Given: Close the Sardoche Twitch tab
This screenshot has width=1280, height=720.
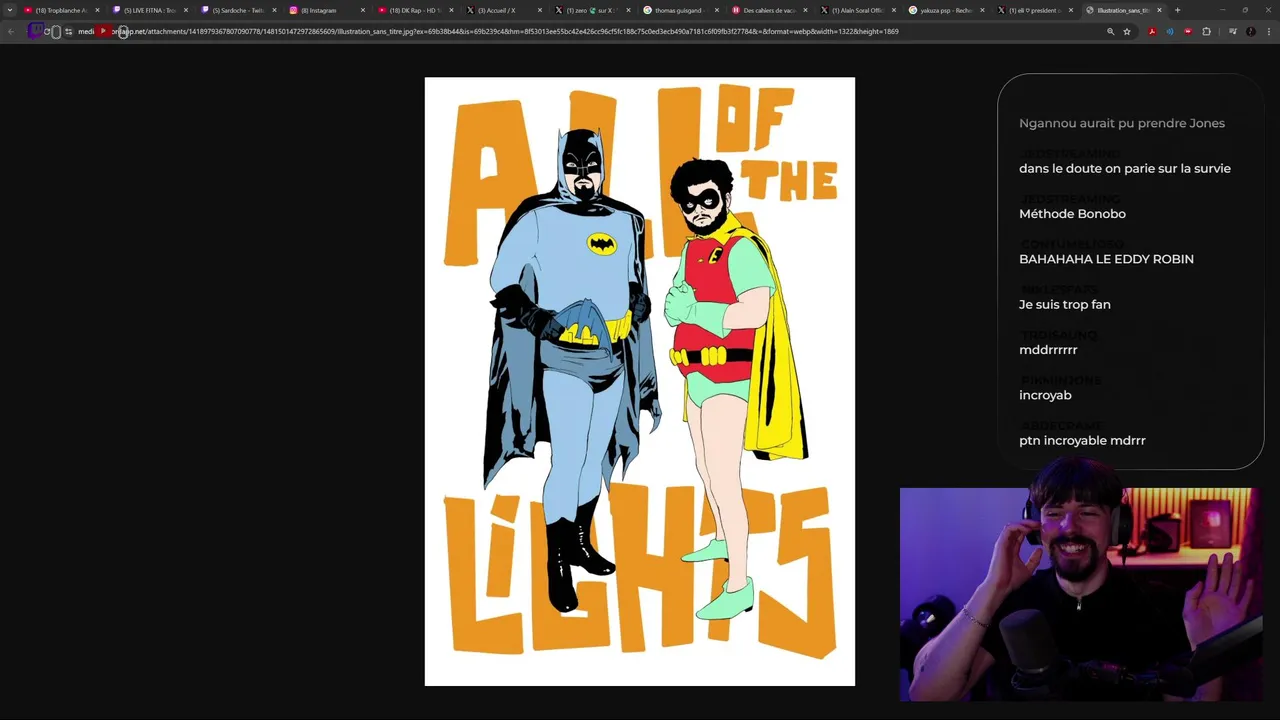Looking at the screenshot, I should [274, 10].
